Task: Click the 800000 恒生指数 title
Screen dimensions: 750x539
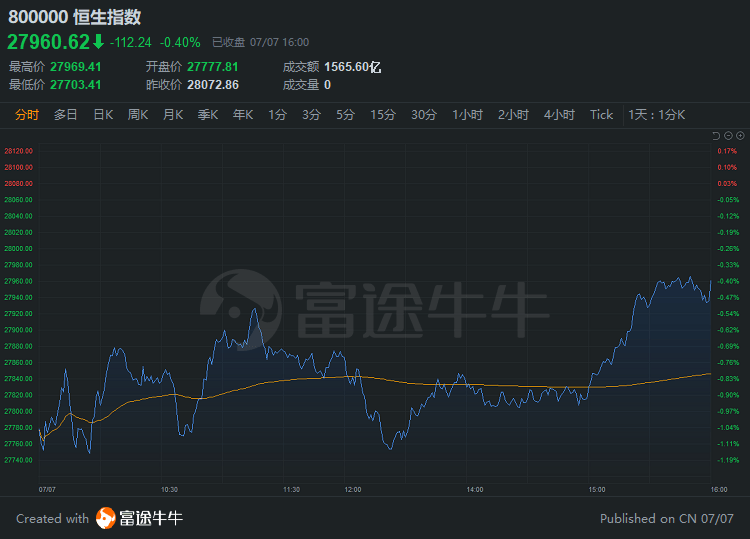Action: tap(74, 18)
